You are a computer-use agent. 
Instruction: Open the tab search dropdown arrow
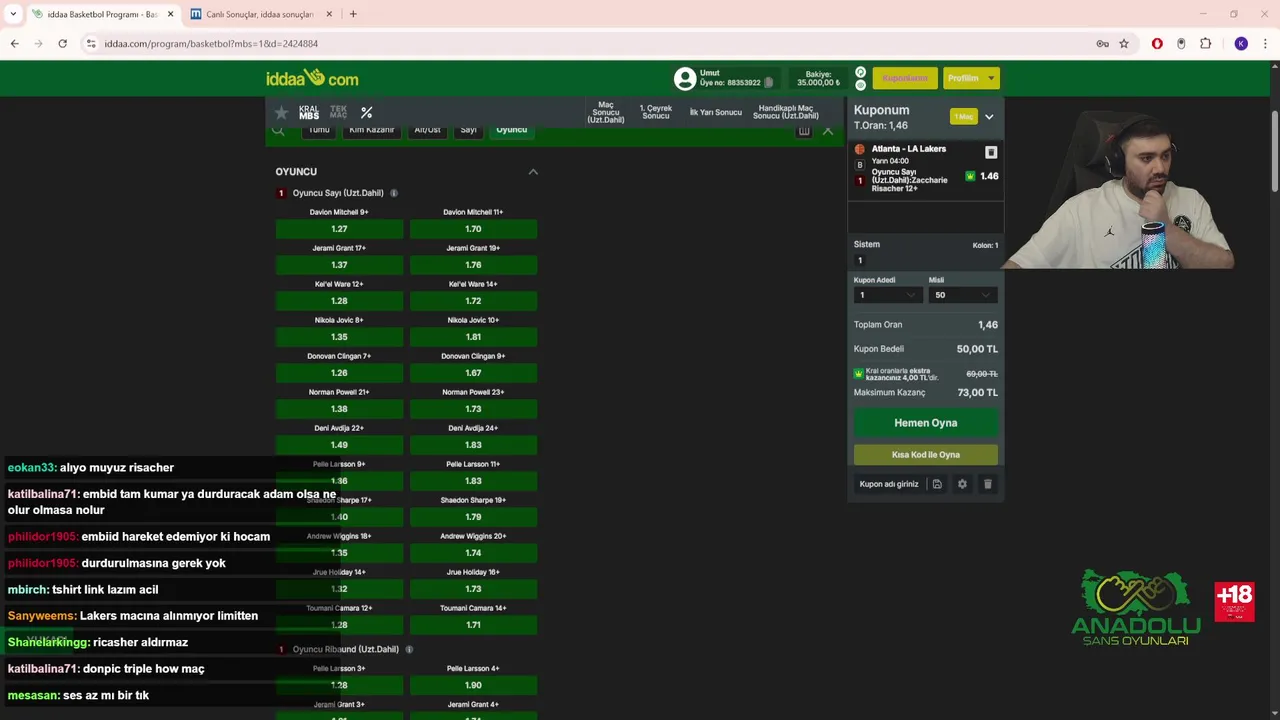click(x=13, y=14)
